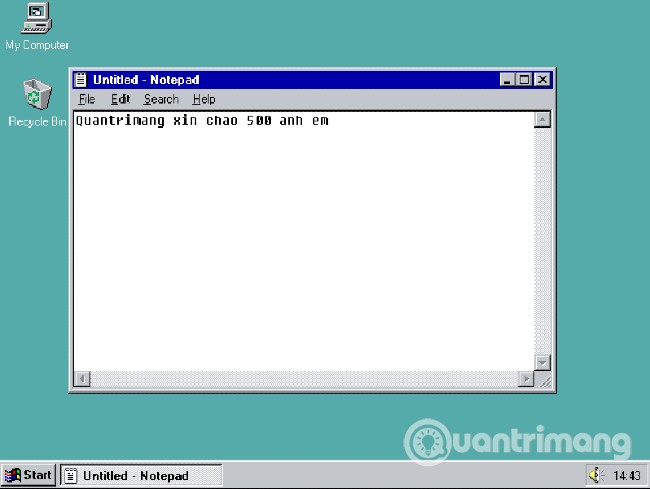The height and width of the screenshot is (489, 650).
Task: Open the Help menu in Notepad
Action: click(204, 99)
